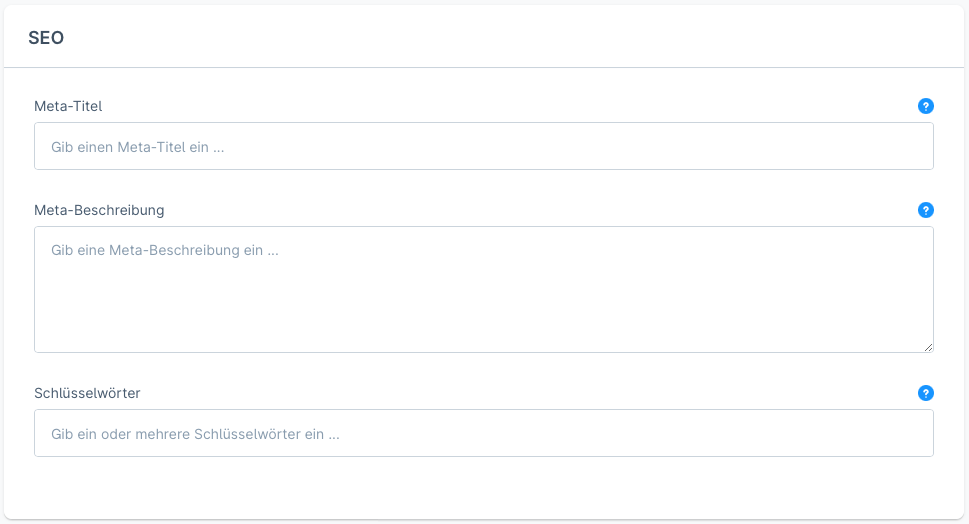Select the Schlüsselwörter input box
Viewport: 969px width, 524px height.
(x=483, y=433)
